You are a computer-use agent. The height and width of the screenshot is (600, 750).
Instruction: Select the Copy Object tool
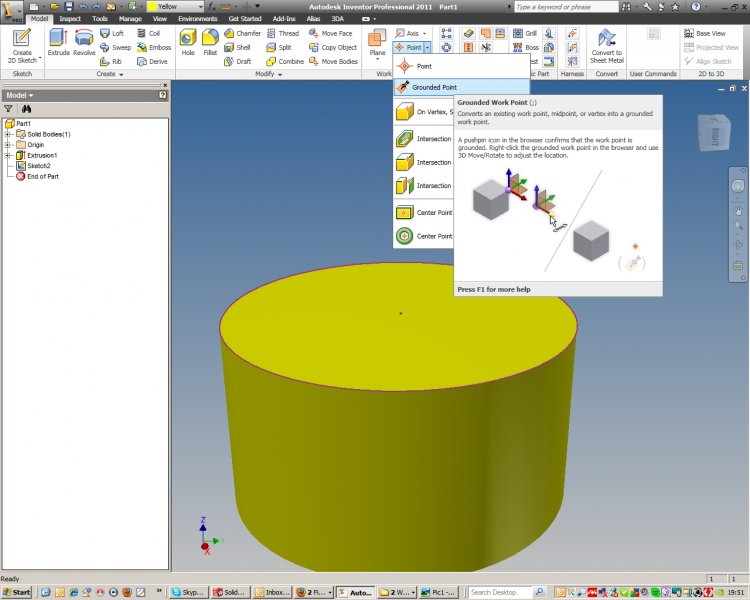333,47
